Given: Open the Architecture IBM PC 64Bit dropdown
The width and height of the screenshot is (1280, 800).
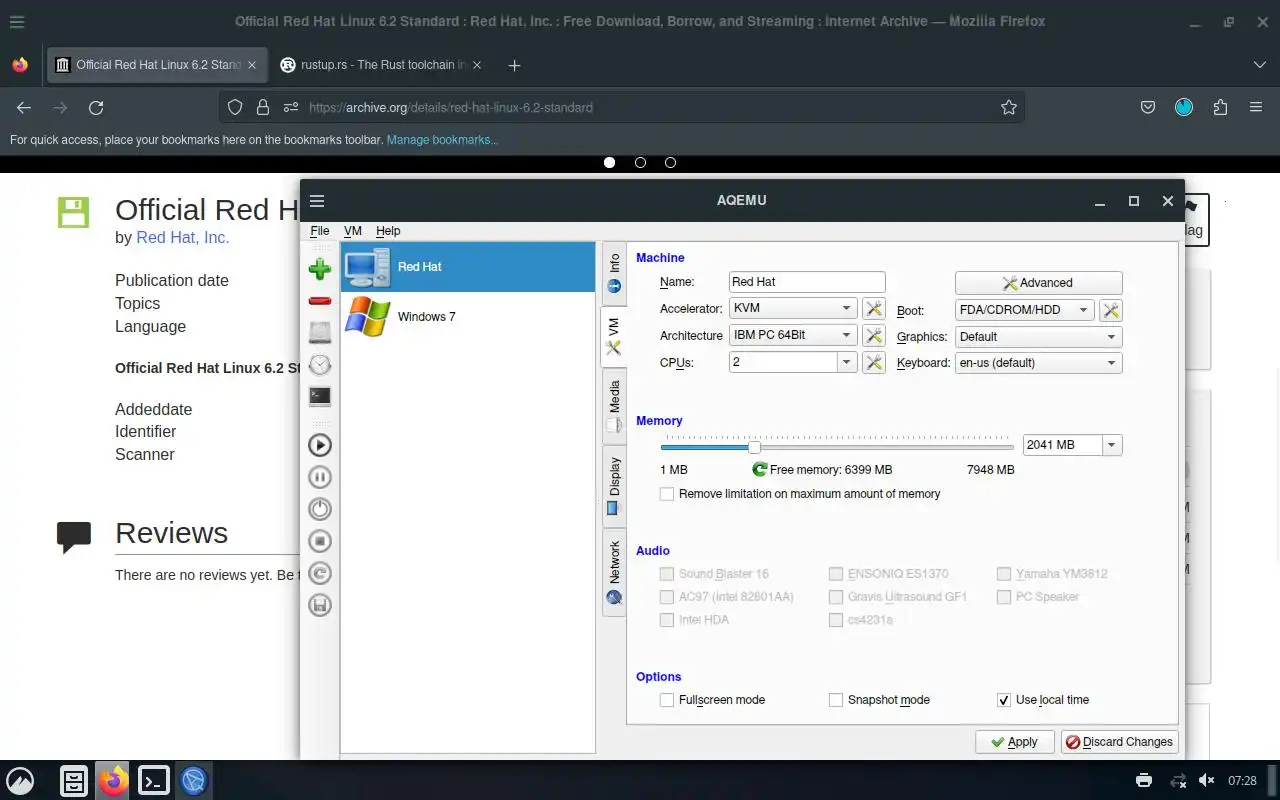Looking at the screenshot, I should click(x=793, y=335).
